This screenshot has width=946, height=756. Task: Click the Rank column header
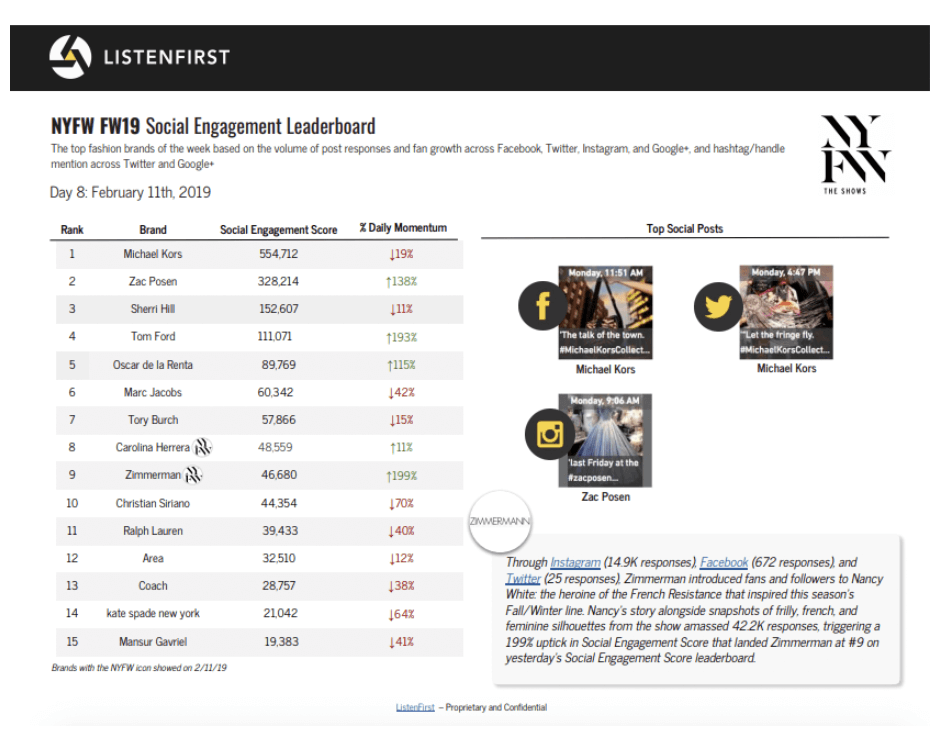[x=72, y=230]
